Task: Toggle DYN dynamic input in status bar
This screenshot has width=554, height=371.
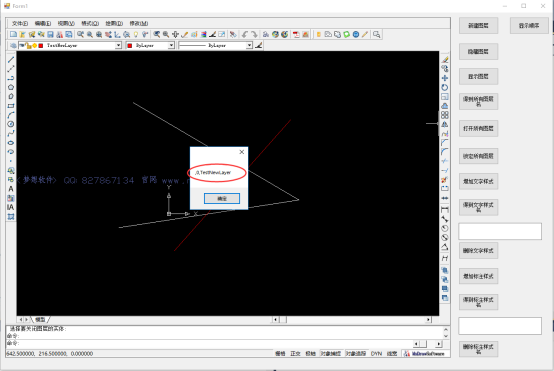Action: (376, 353)
